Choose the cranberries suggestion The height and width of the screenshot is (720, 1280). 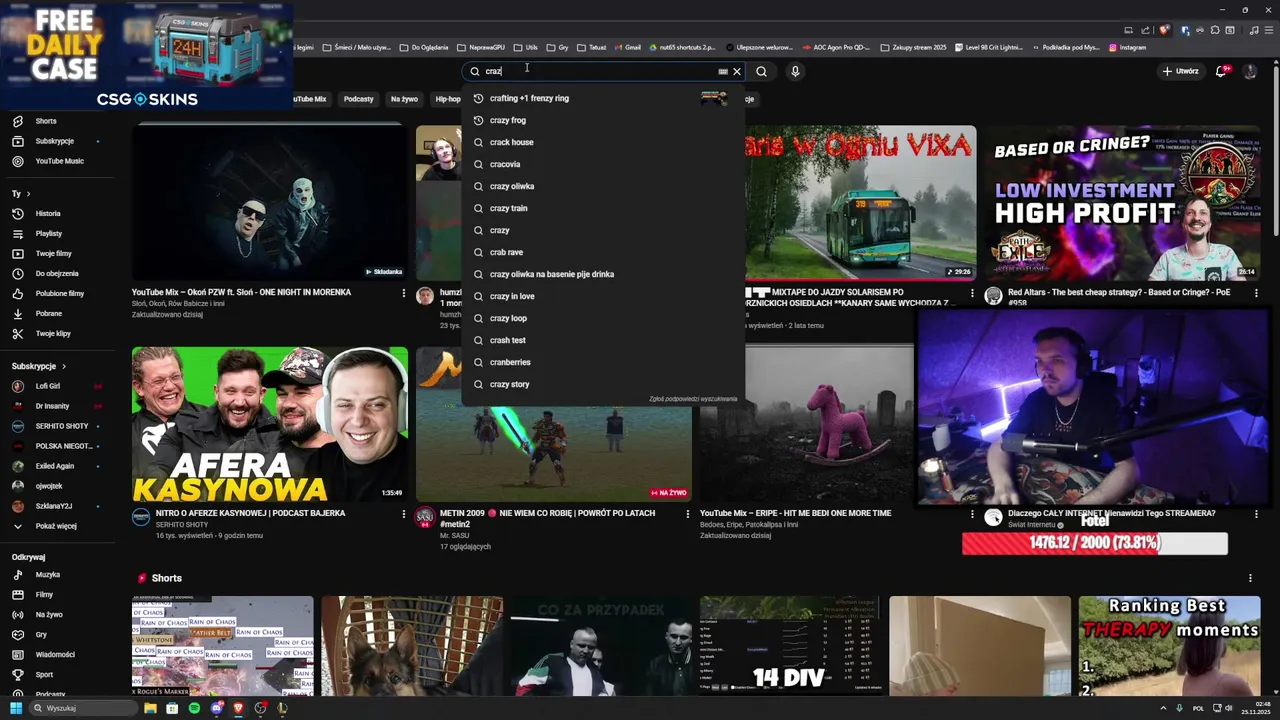pyautogui.click(x=603, y=362)
